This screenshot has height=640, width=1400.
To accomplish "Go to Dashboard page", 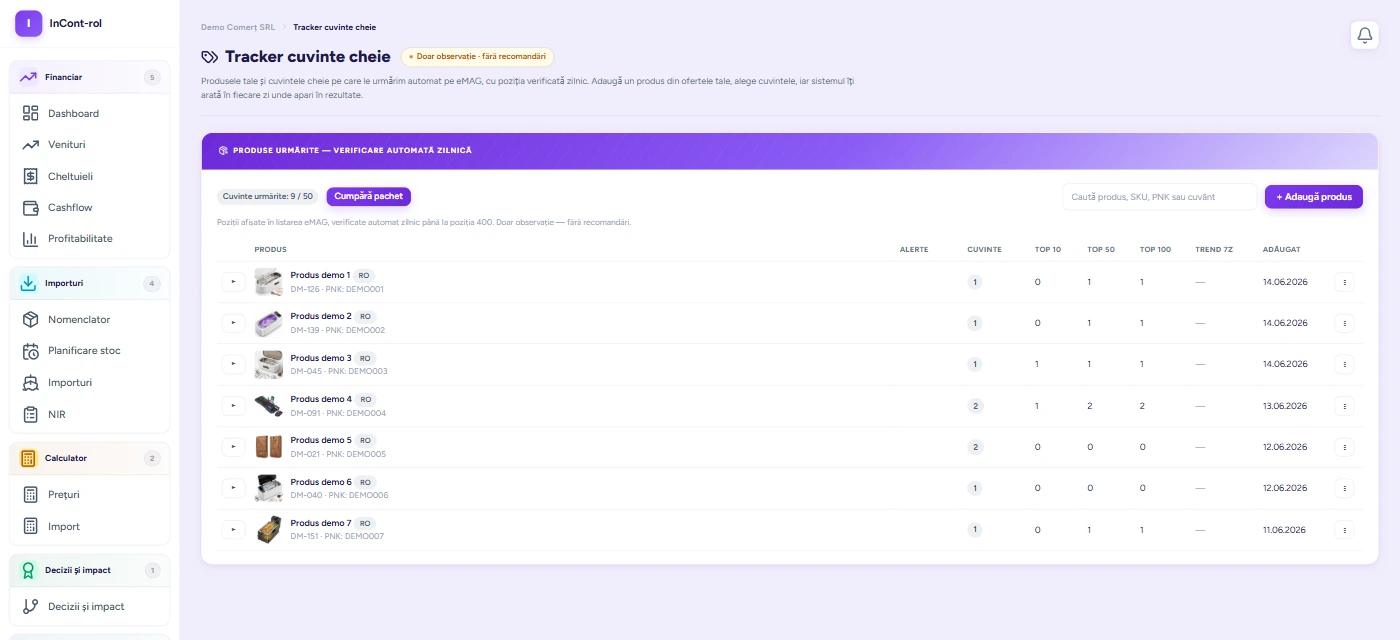I will (x=90, y=113).
